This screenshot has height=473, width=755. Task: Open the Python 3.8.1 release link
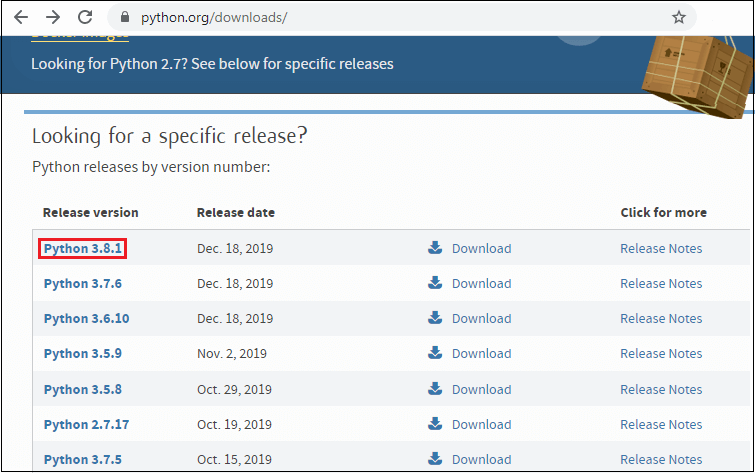[83, 248]
